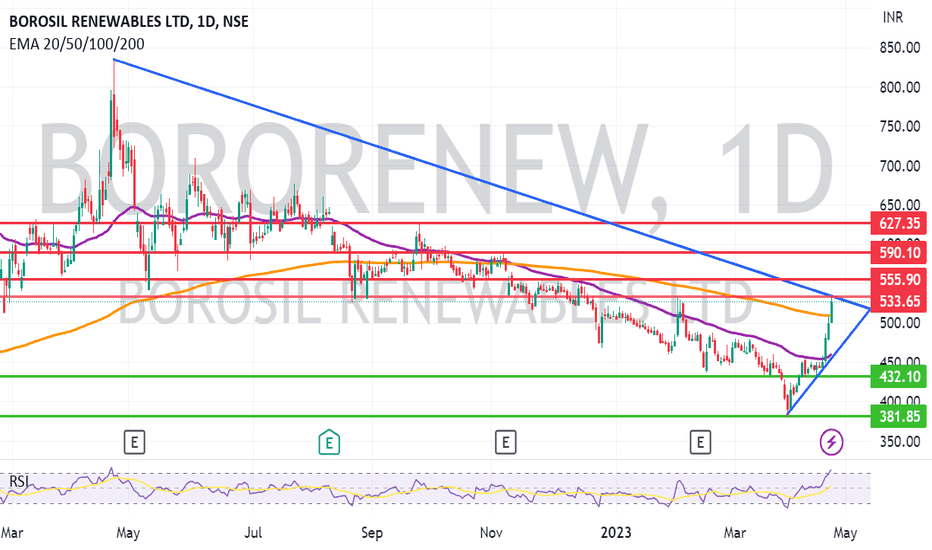Select the 432.10 green price label
Viewport: 932px width, 550px height.
(x=899, y=376)
